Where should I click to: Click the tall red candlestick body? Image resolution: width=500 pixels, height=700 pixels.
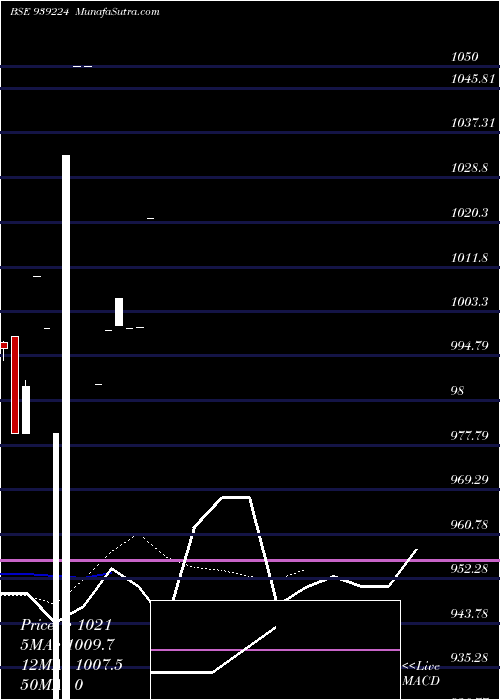tap(15, 385)
